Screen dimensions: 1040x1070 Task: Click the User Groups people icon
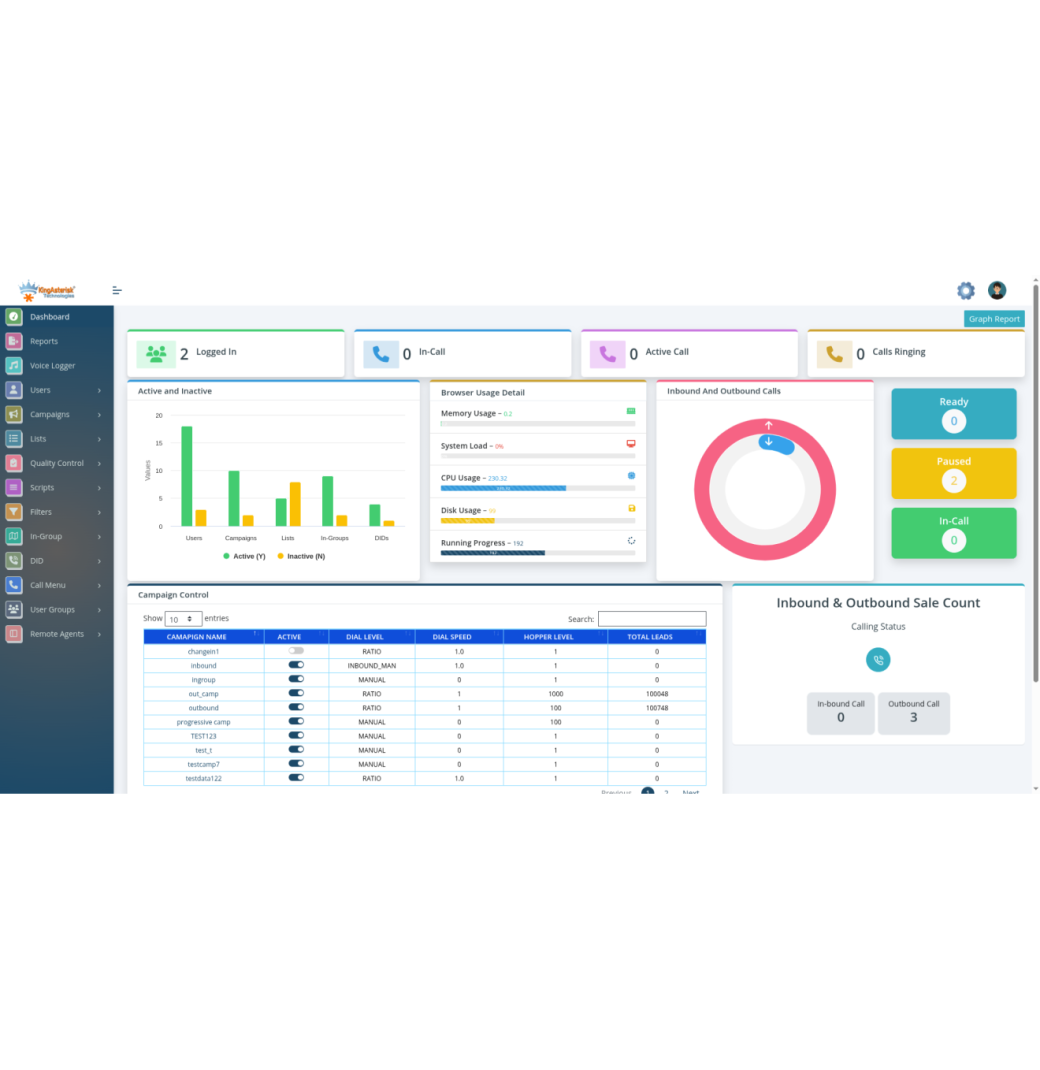[x=14, y=609]
